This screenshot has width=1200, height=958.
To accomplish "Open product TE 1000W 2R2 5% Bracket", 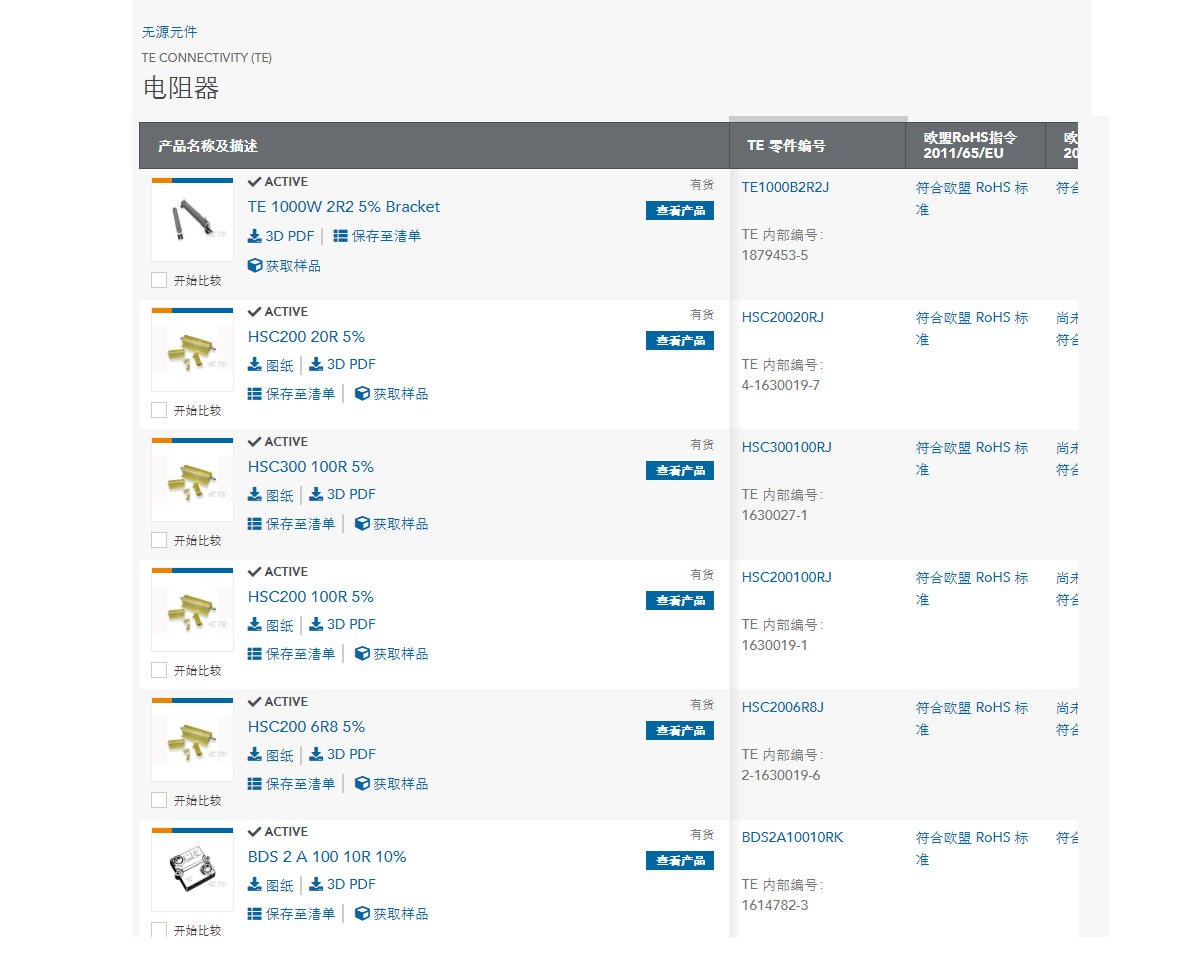I will pyautogui.click(x=344, y=207).
